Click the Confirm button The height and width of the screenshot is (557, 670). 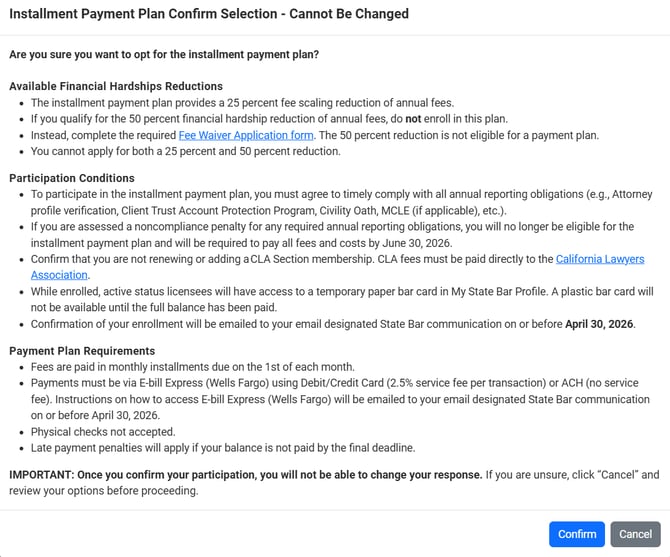[577, 534]
